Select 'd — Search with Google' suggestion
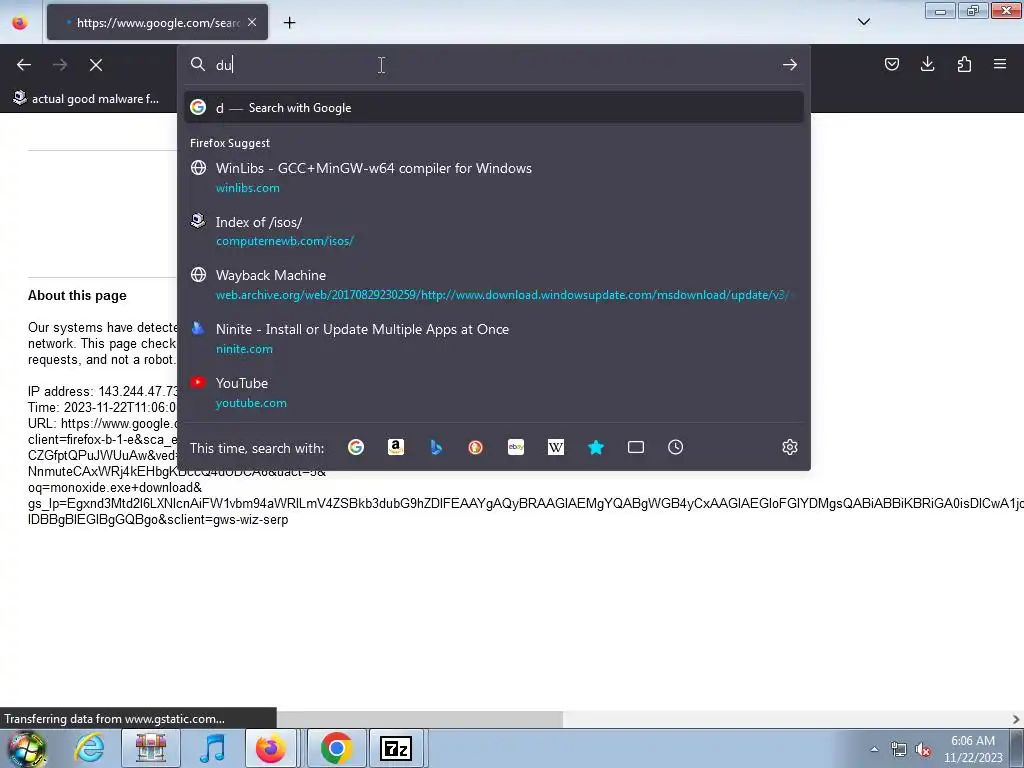This screenshot has width=1024, height=768. click(x=494, y=108)
